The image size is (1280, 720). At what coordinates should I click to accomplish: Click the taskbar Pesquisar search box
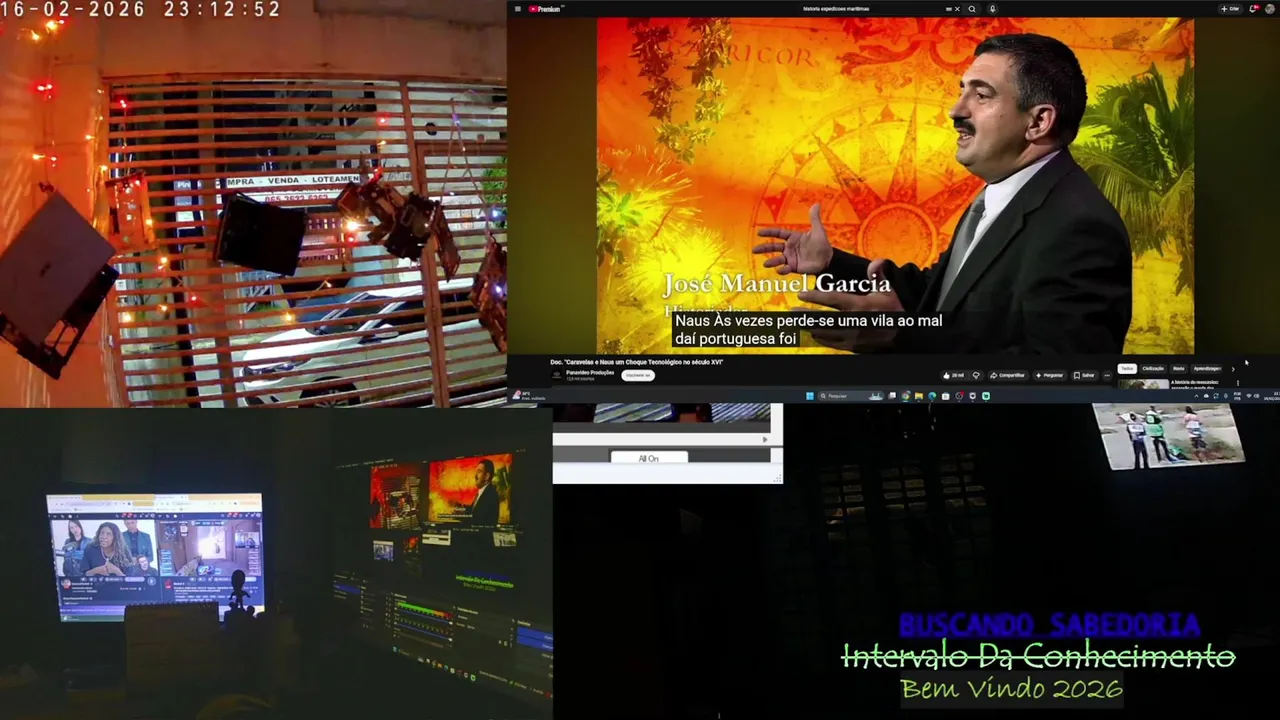pos(851,396)
